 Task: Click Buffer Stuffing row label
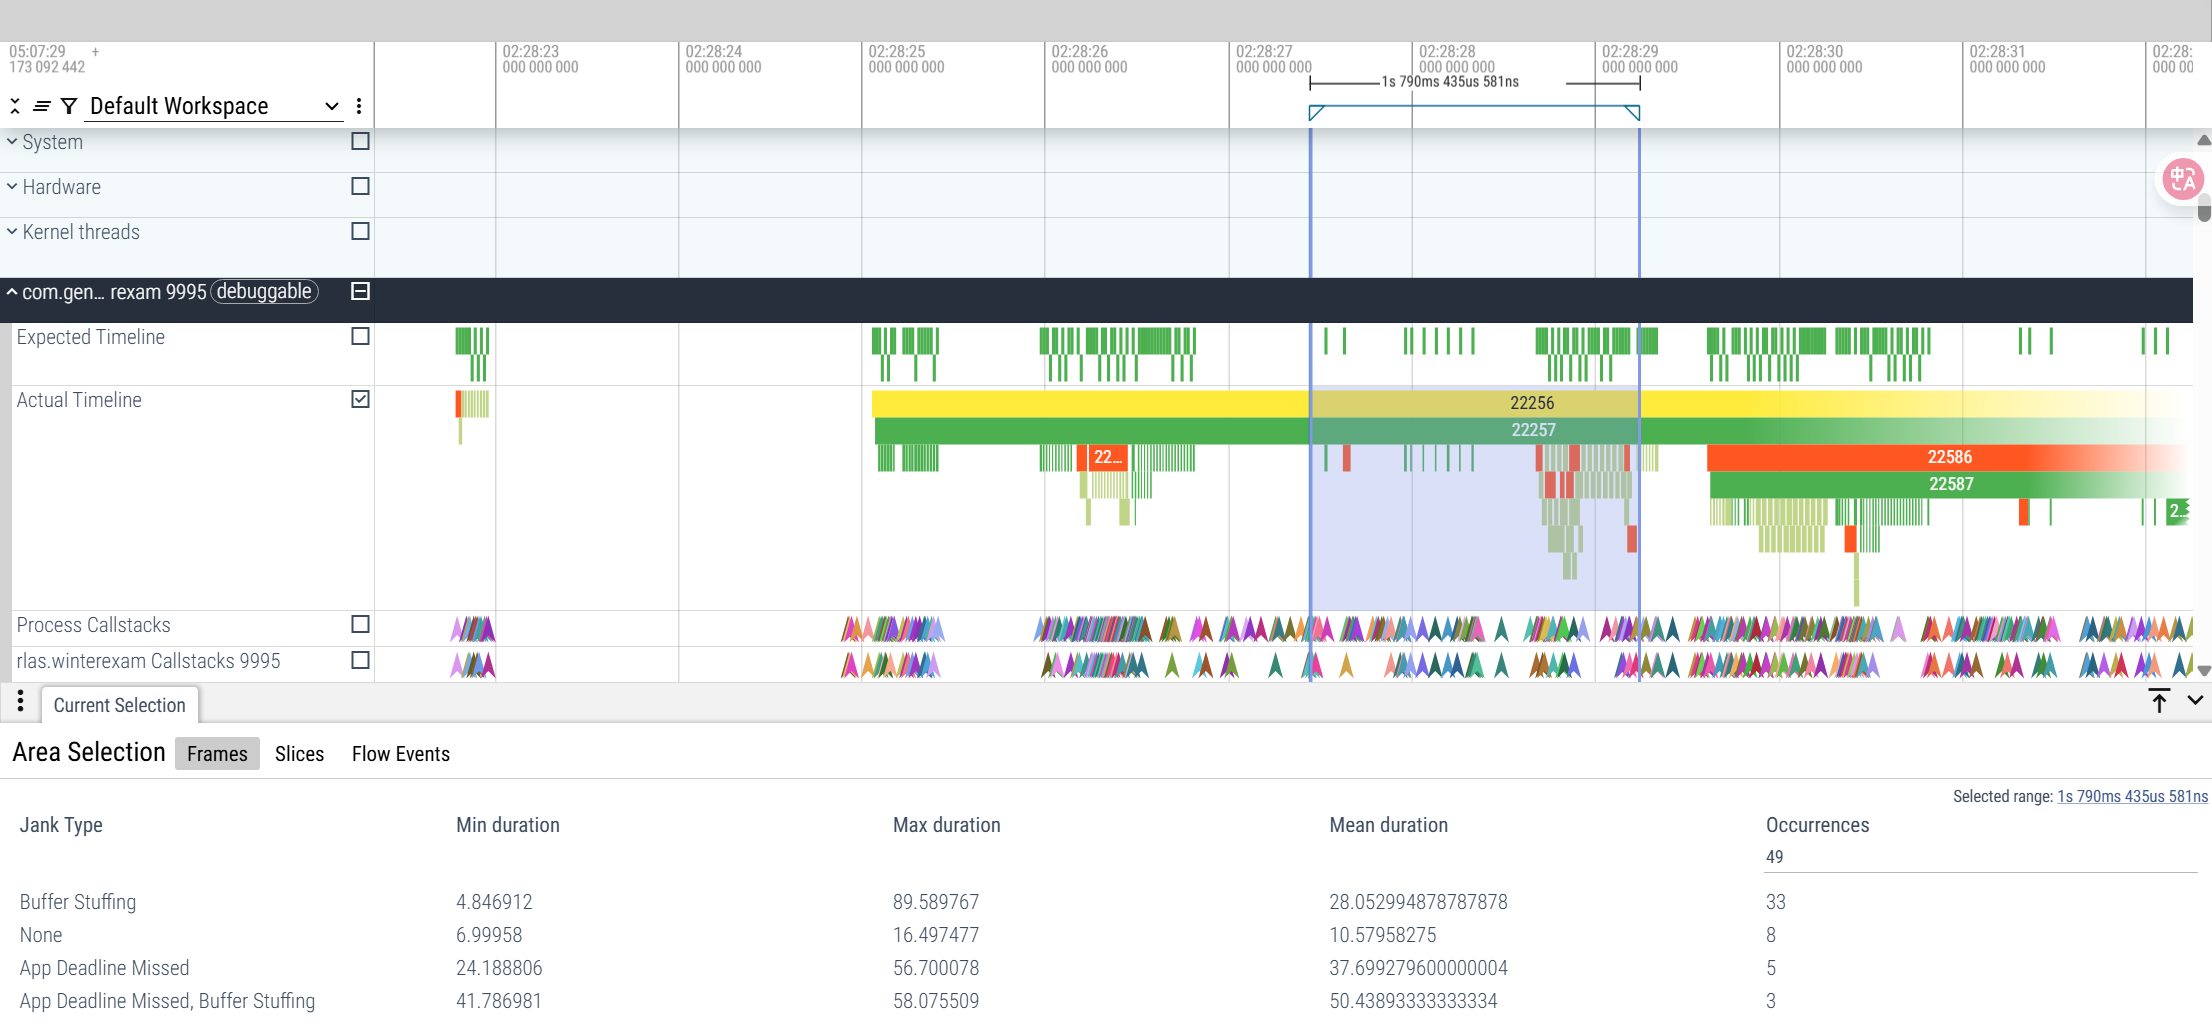click(x=78, y=902)
